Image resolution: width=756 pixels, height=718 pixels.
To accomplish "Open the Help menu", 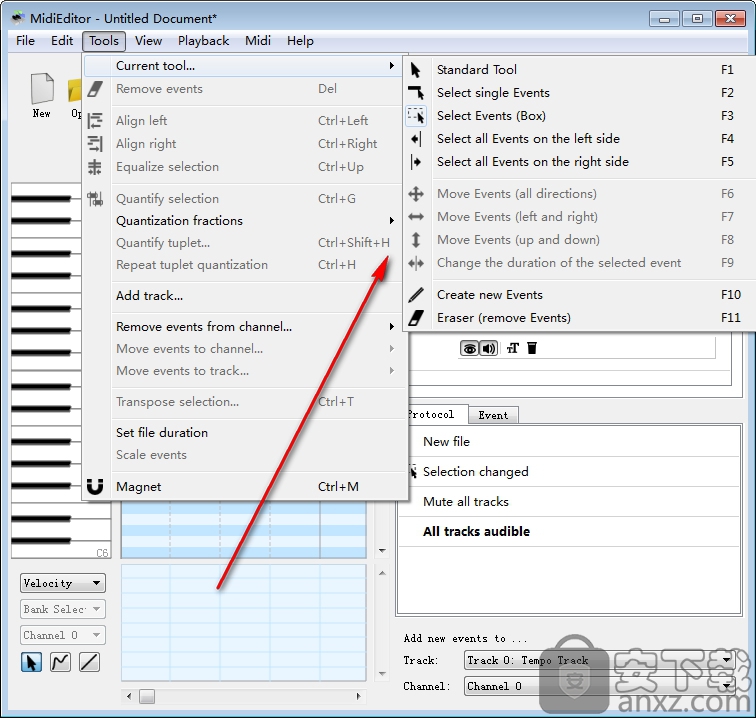I will pos(300,41).
